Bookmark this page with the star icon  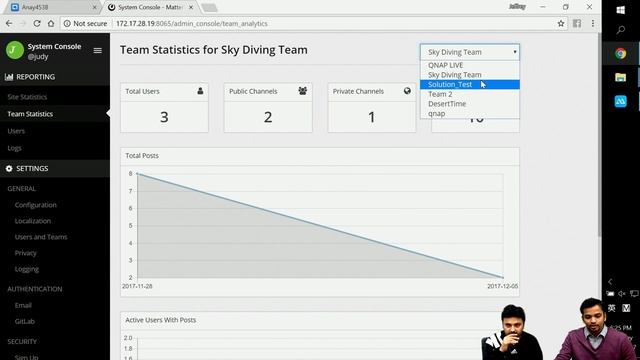(x=561, y=24)
